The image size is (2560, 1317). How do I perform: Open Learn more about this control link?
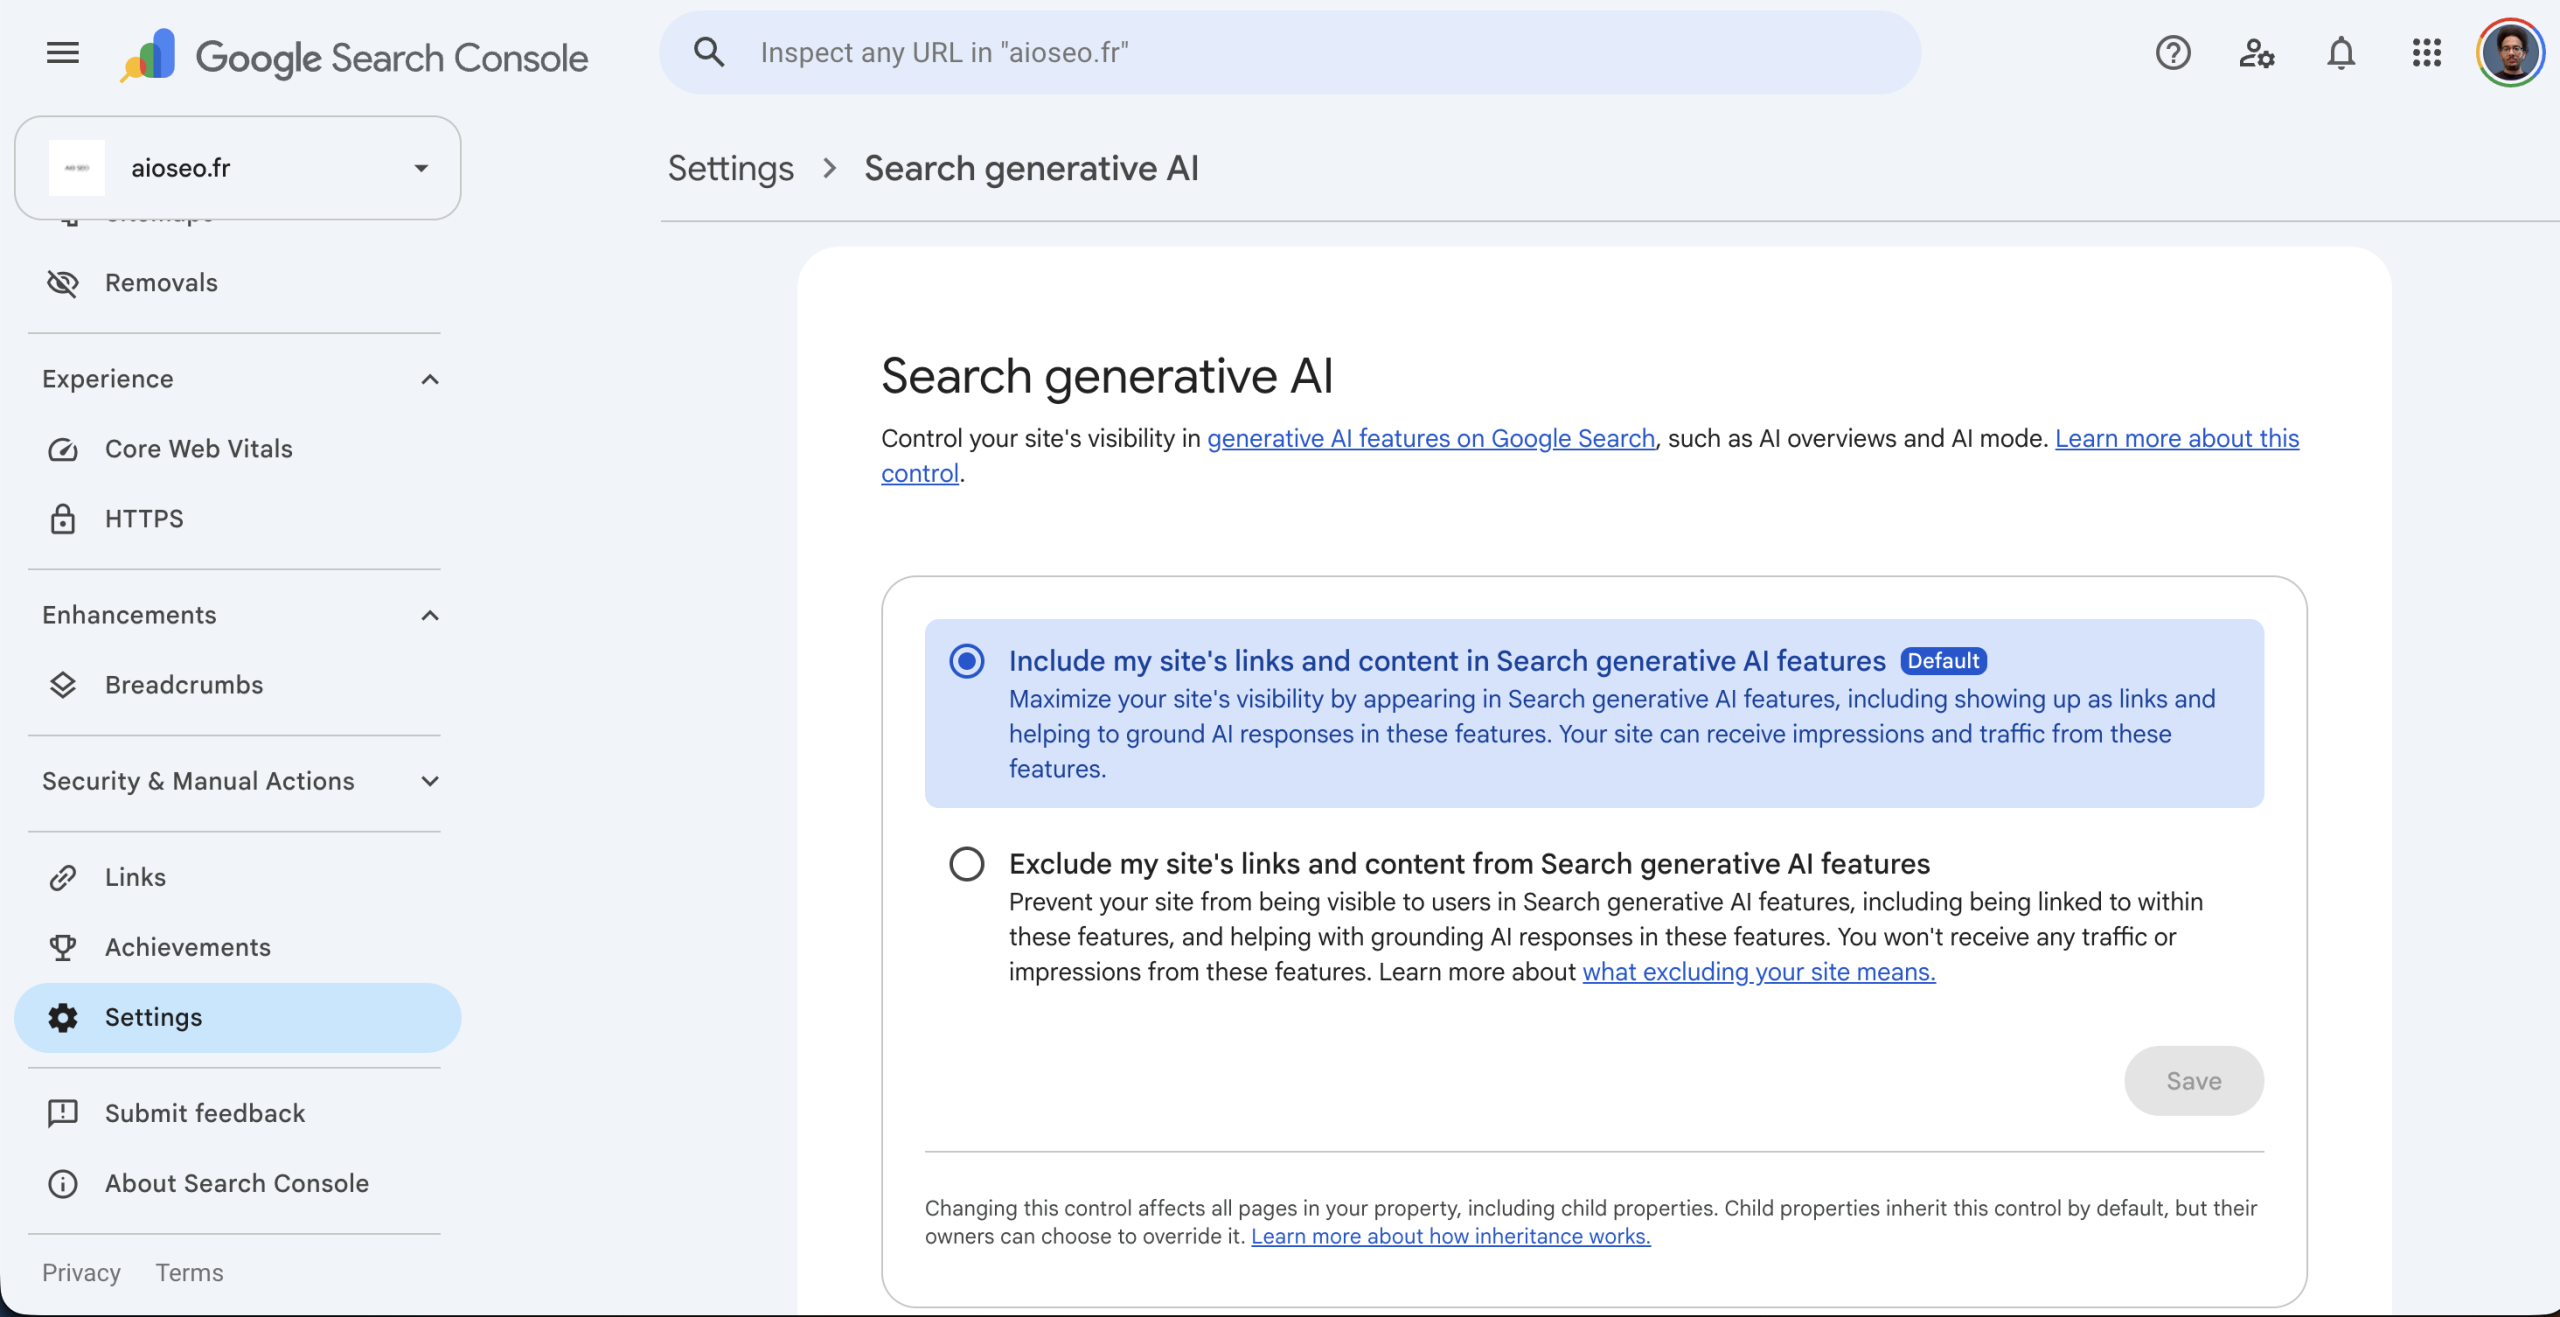(2177, 438)
